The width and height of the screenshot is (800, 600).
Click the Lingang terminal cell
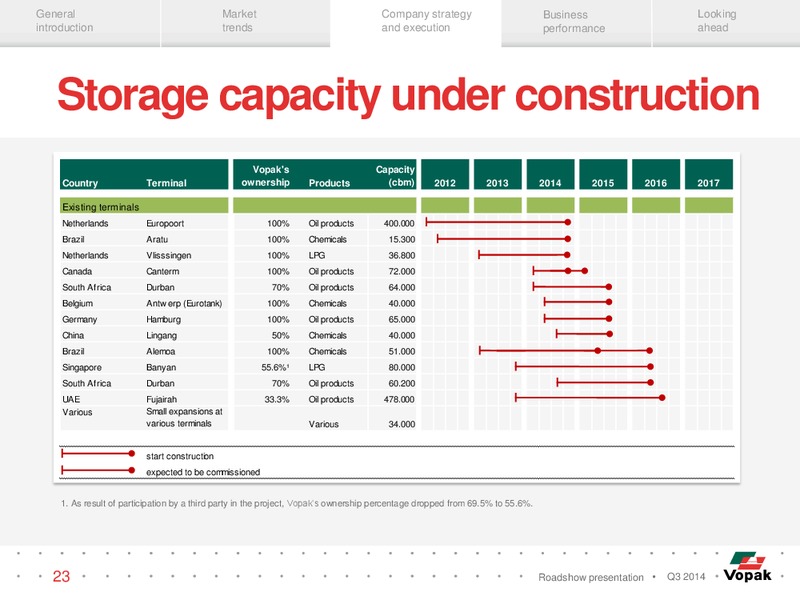pos(161,335)
